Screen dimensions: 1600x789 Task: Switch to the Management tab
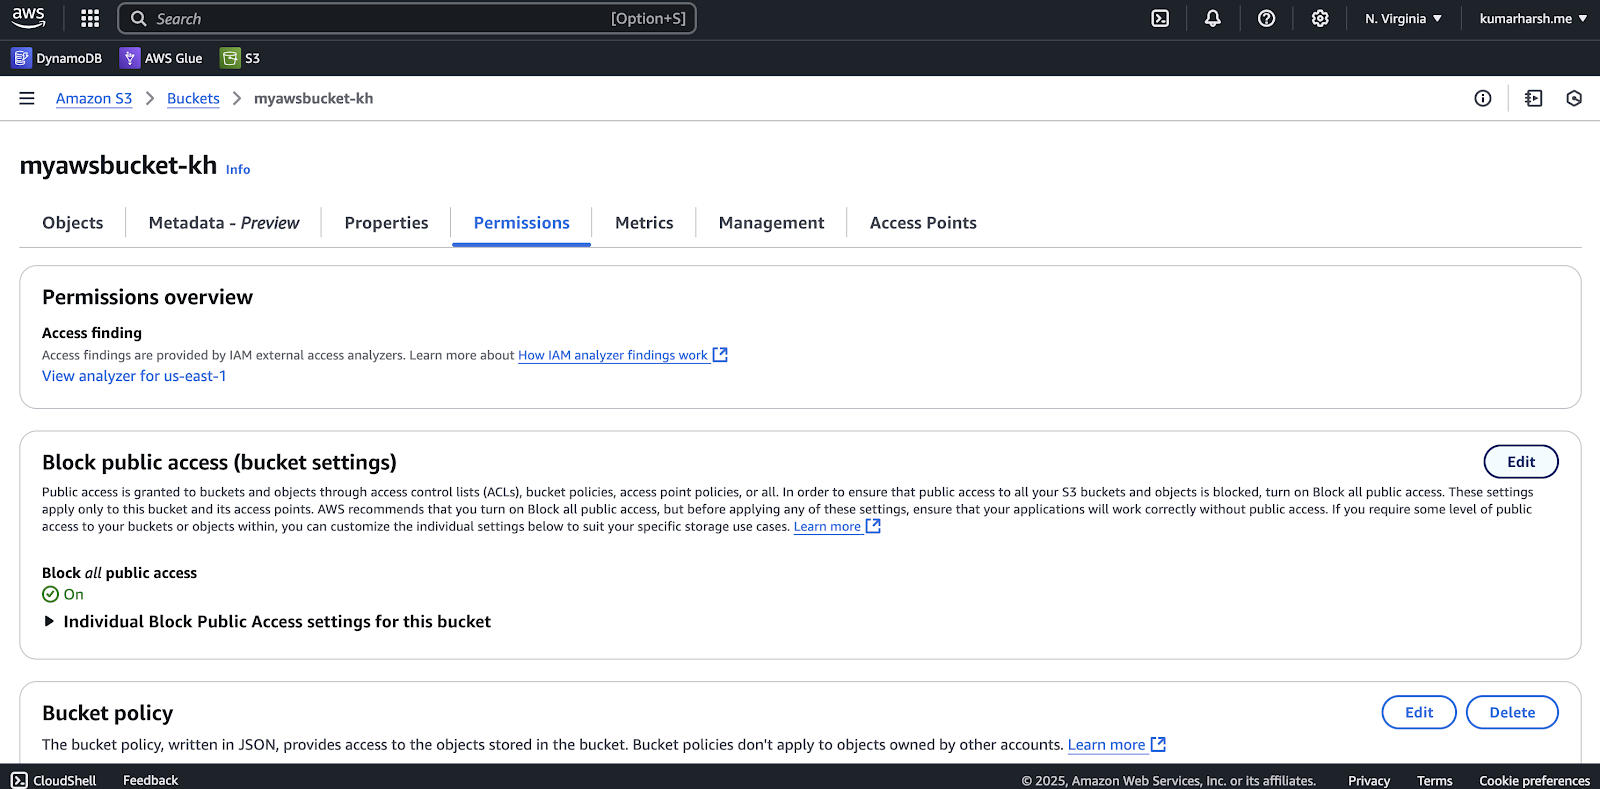(x=771, y=223)
